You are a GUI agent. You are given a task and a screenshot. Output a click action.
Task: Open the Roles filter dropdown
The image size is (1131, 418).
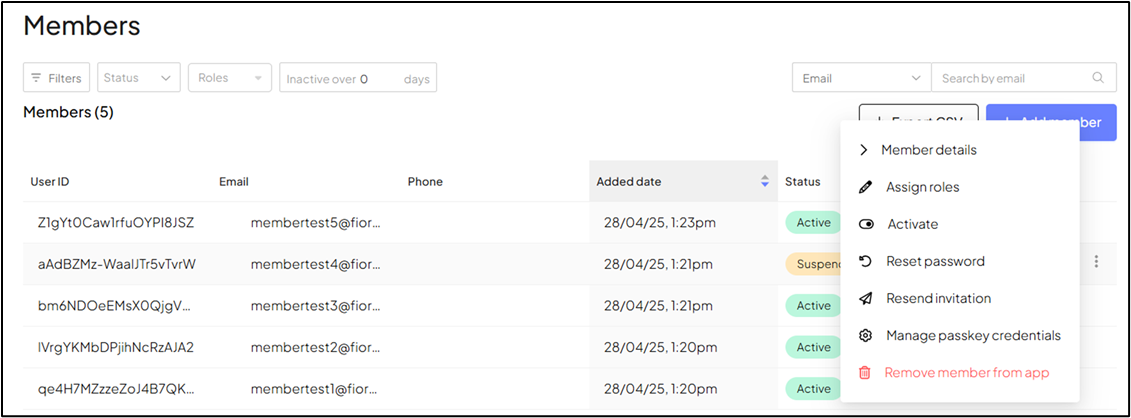coord(229,78)
